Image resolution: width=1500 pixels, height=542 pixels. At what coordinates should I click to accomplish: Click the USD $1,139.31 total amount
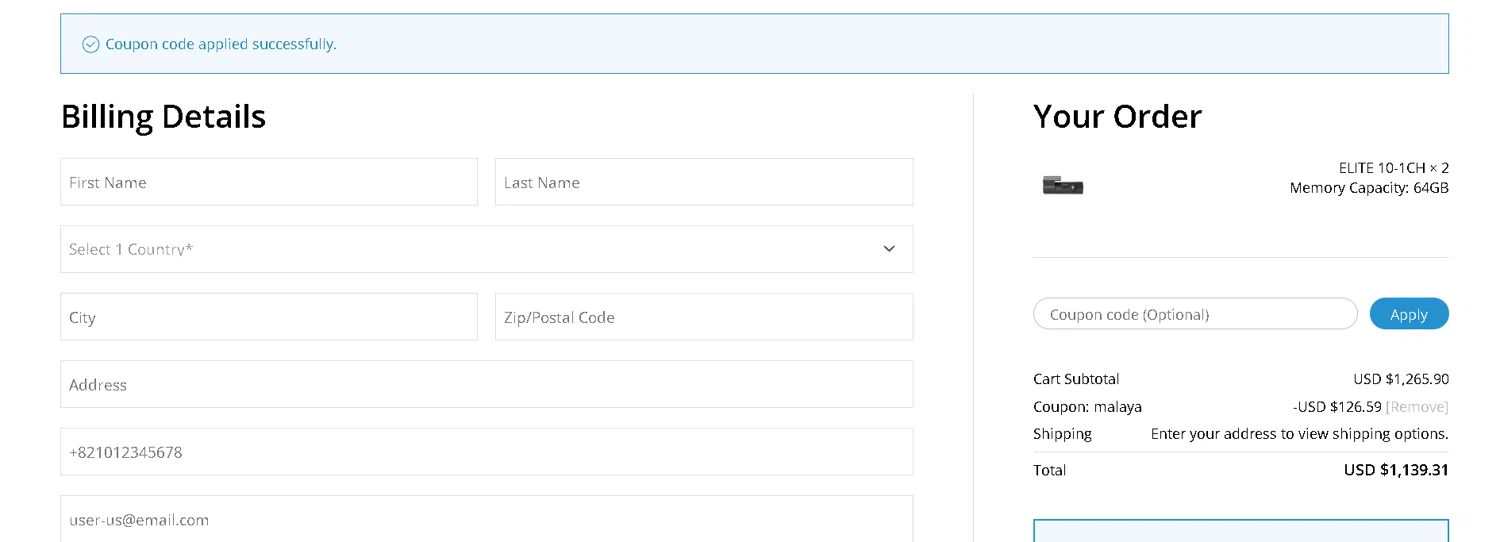pyautogui.click(x=1396, y=470)
